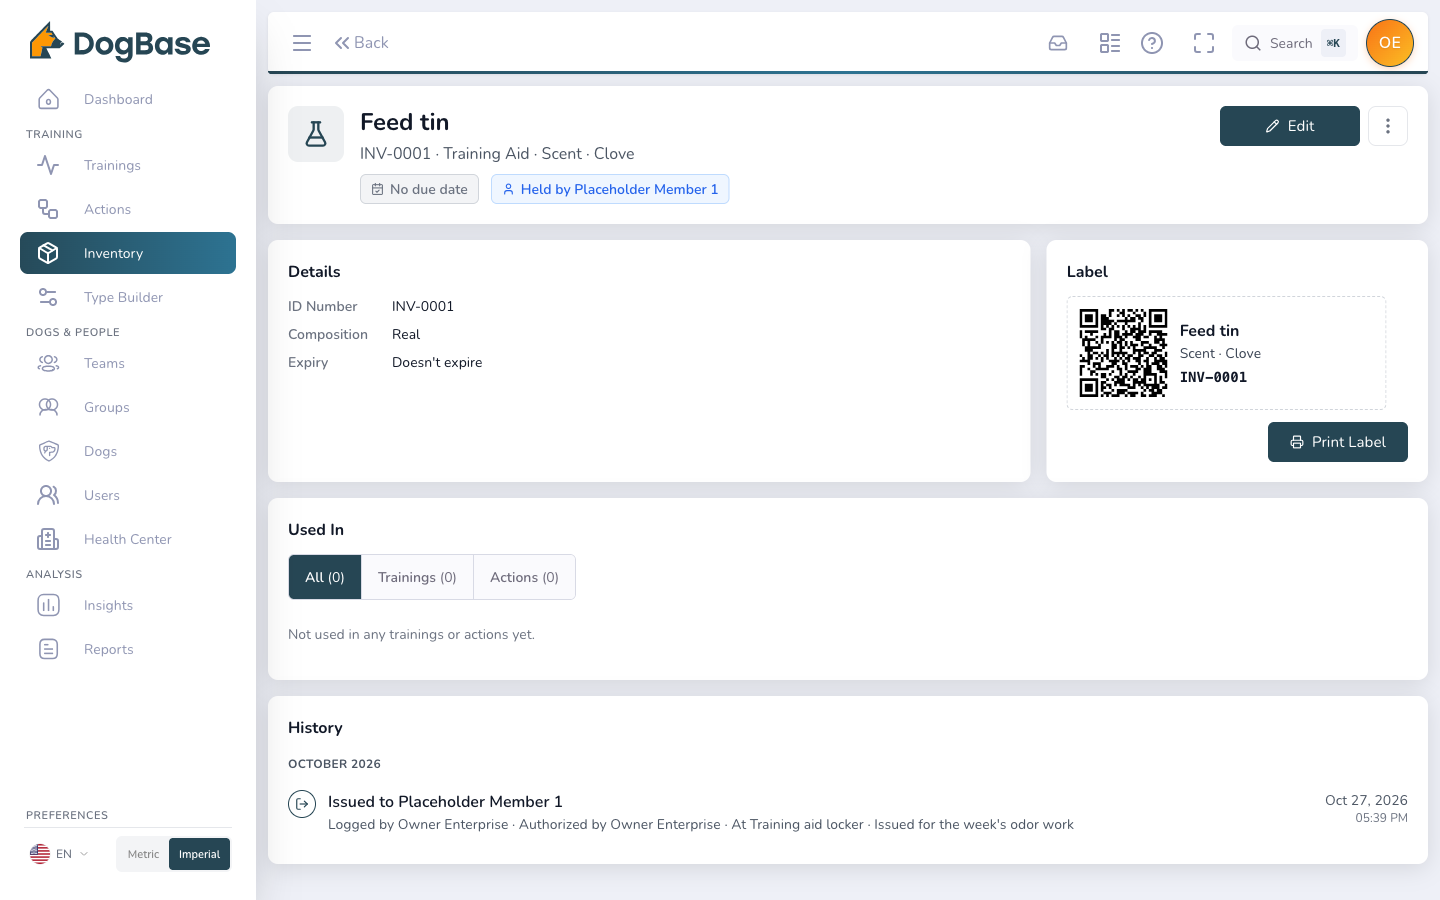1440x900 pixels.
Task: Select the Inventory cube icon
Action: coord(48,253)
